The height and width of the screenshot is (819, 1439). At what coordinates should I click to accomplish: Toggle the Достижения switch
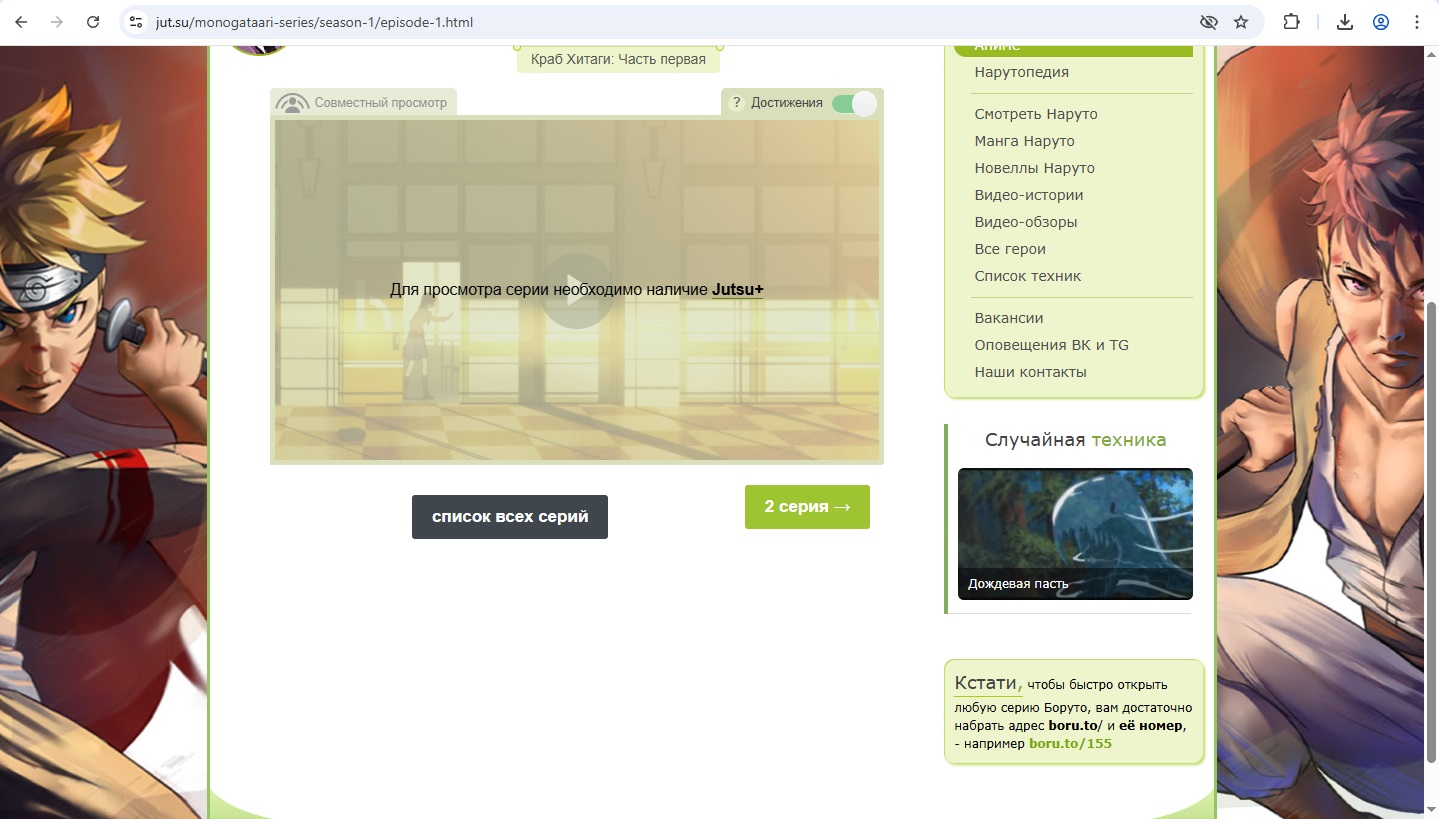854,103
